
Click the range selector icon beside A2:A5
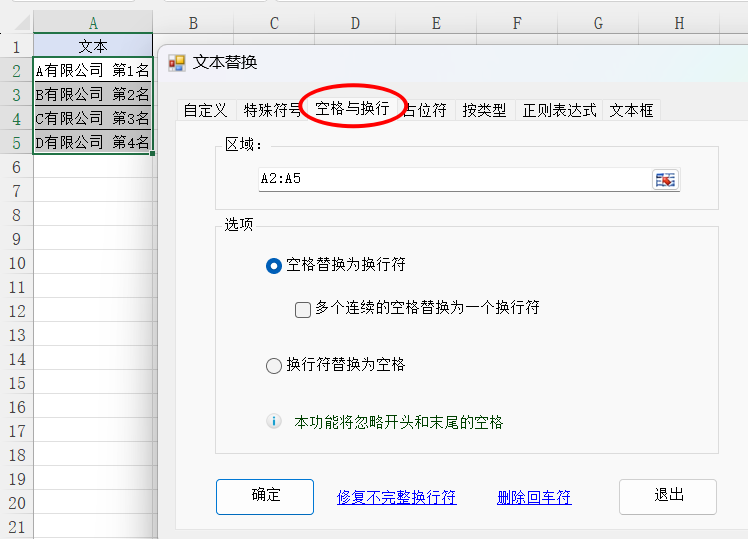[665, 179]
